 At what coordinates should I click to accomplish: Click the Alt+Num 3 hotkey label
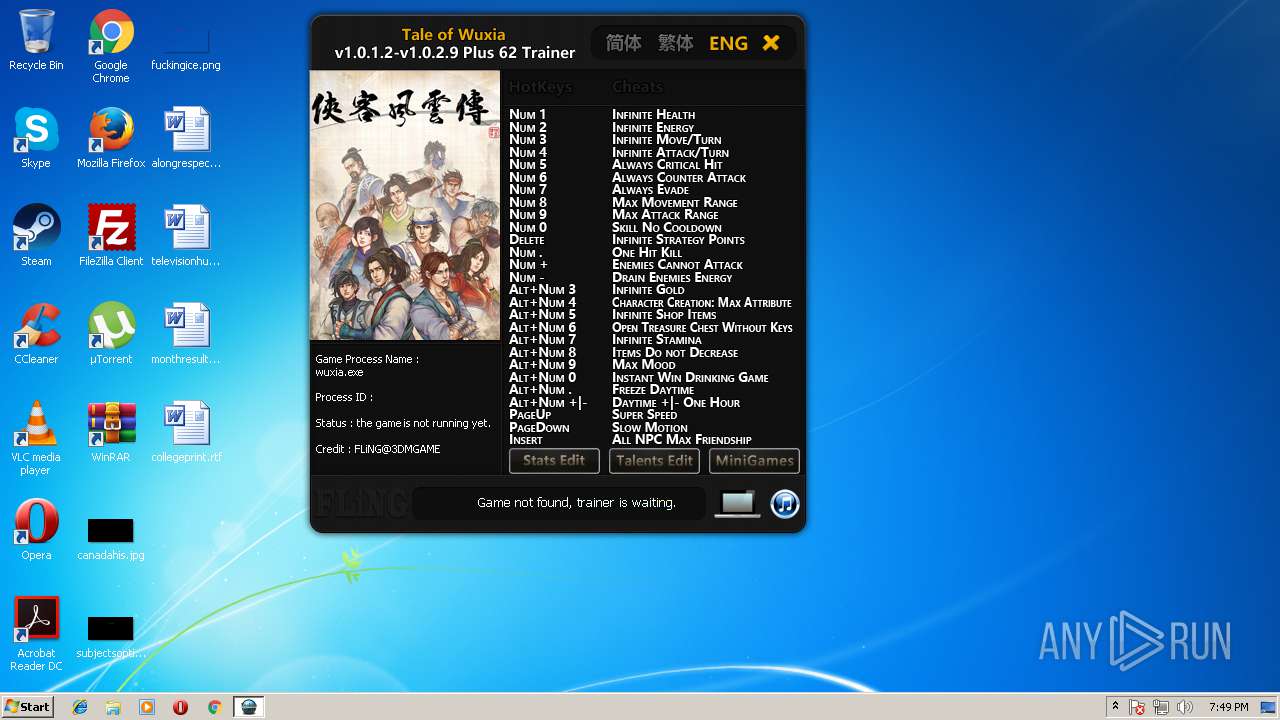coord(543,290)
